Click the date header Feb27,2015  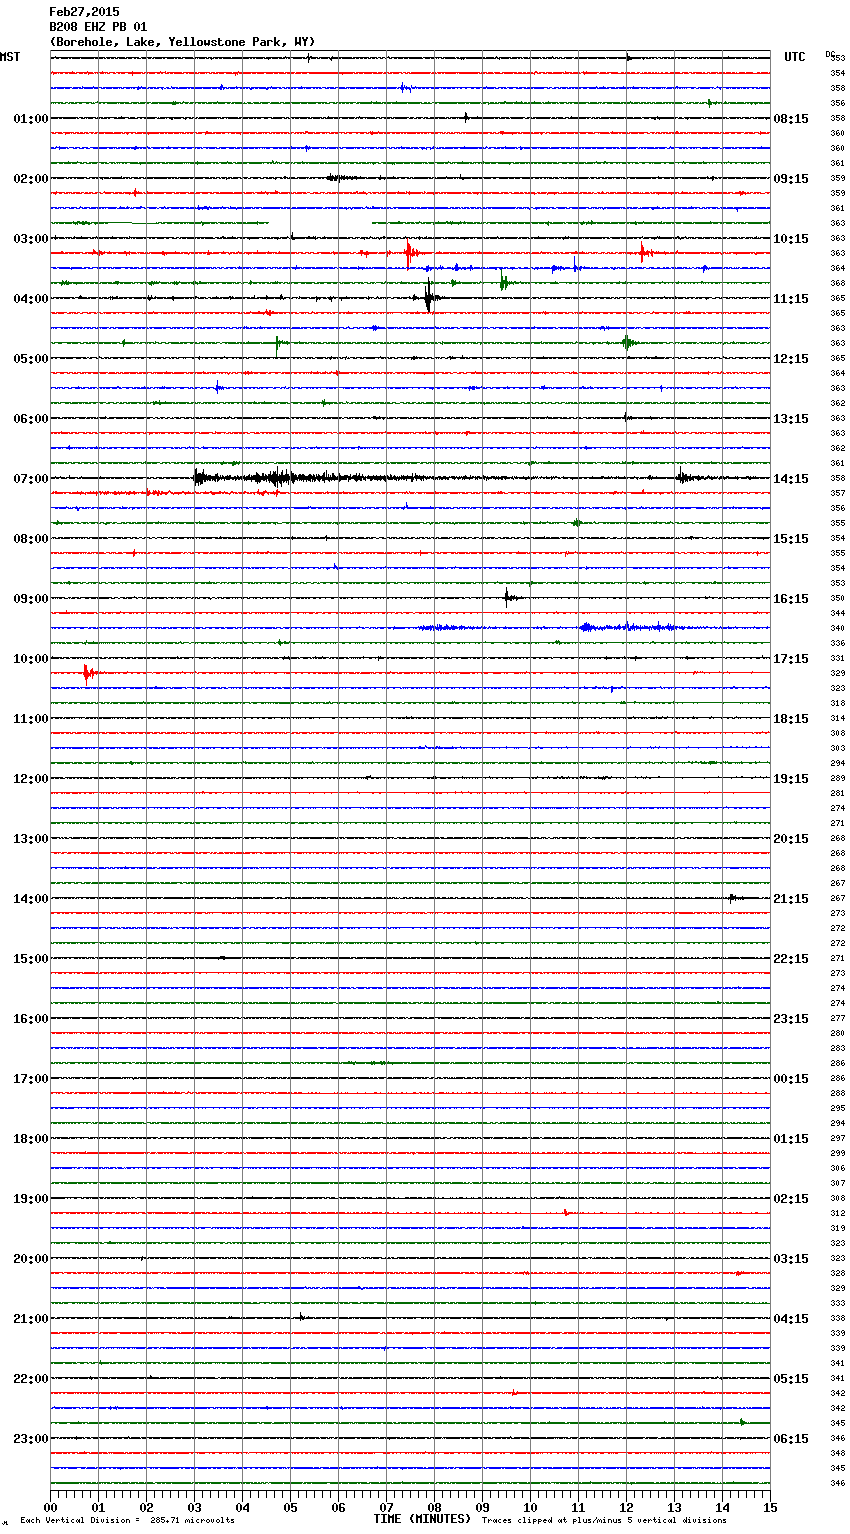click(x=84, y=12)
